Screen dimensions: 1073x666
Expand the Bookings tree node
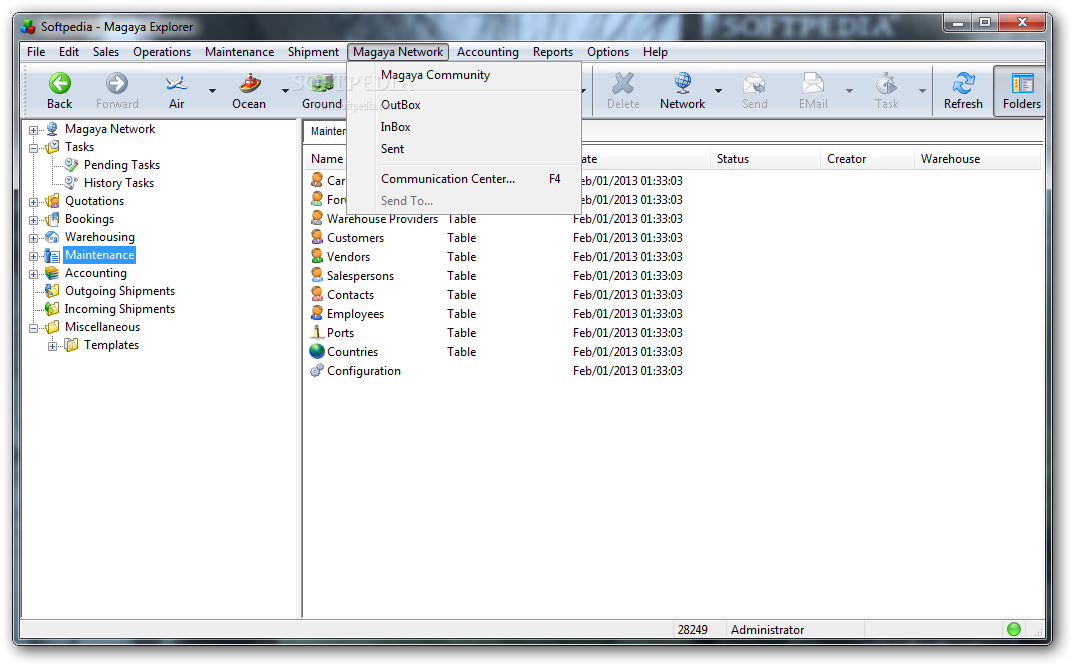(34, 220)
